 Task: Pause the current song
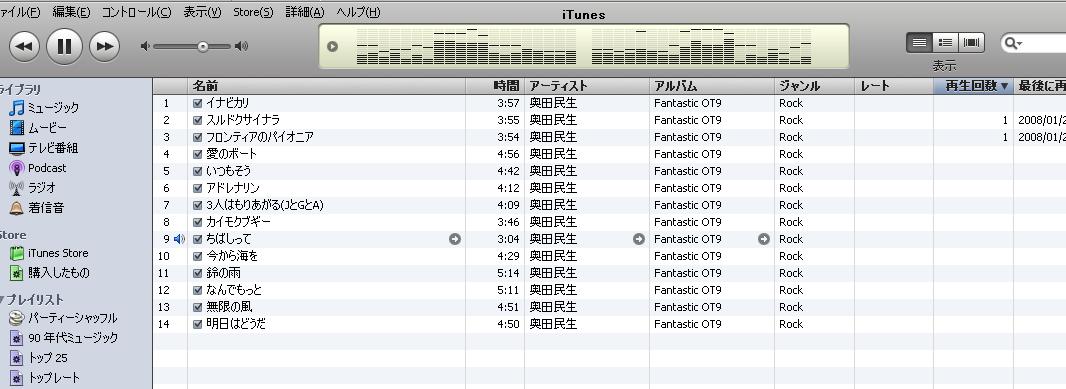[x=65, y=46]
